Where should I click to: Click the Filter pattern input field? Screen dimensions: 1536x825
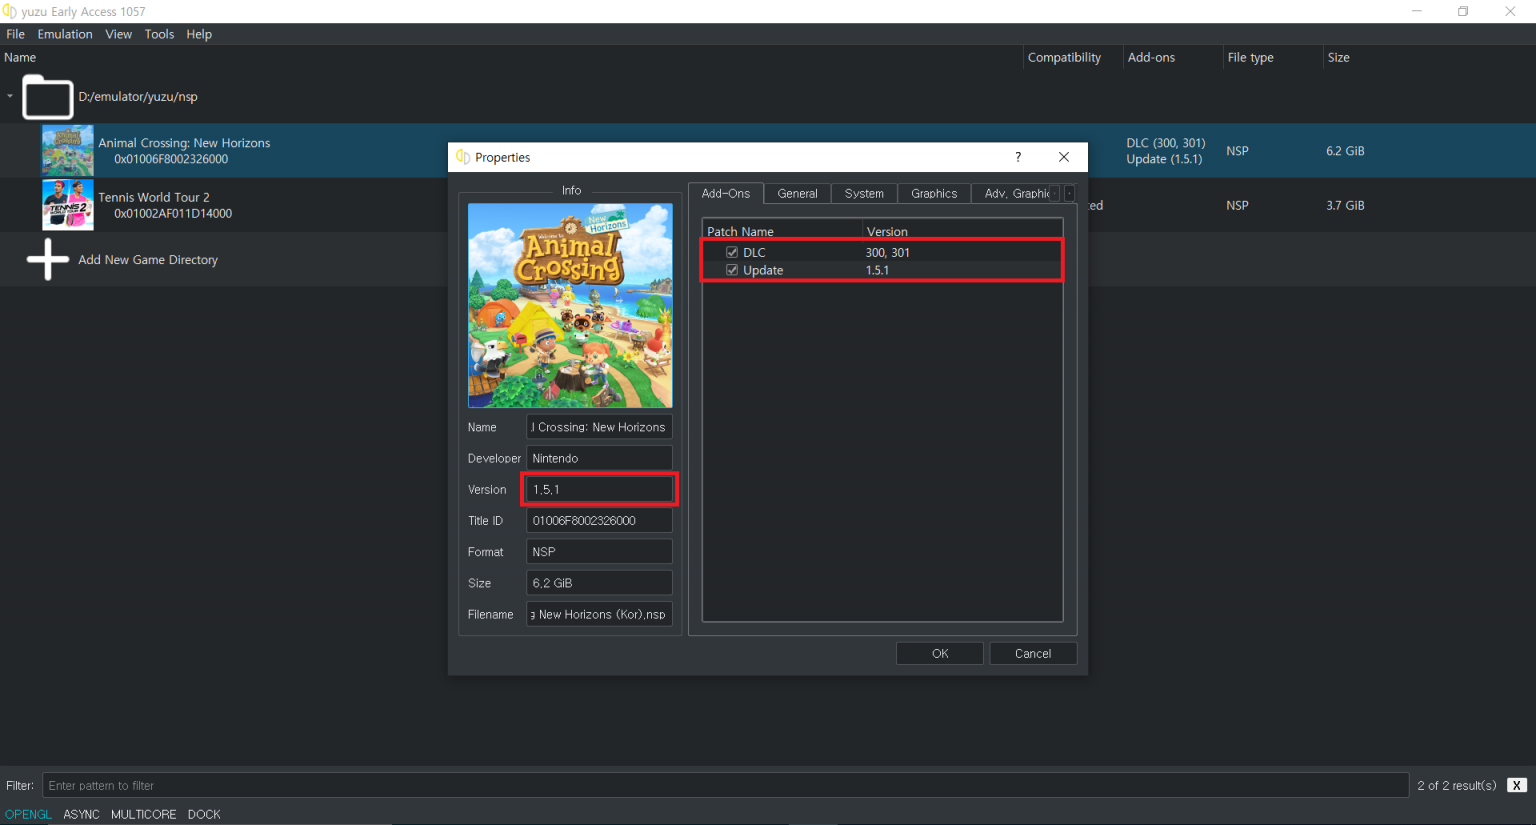coord(725,785)
